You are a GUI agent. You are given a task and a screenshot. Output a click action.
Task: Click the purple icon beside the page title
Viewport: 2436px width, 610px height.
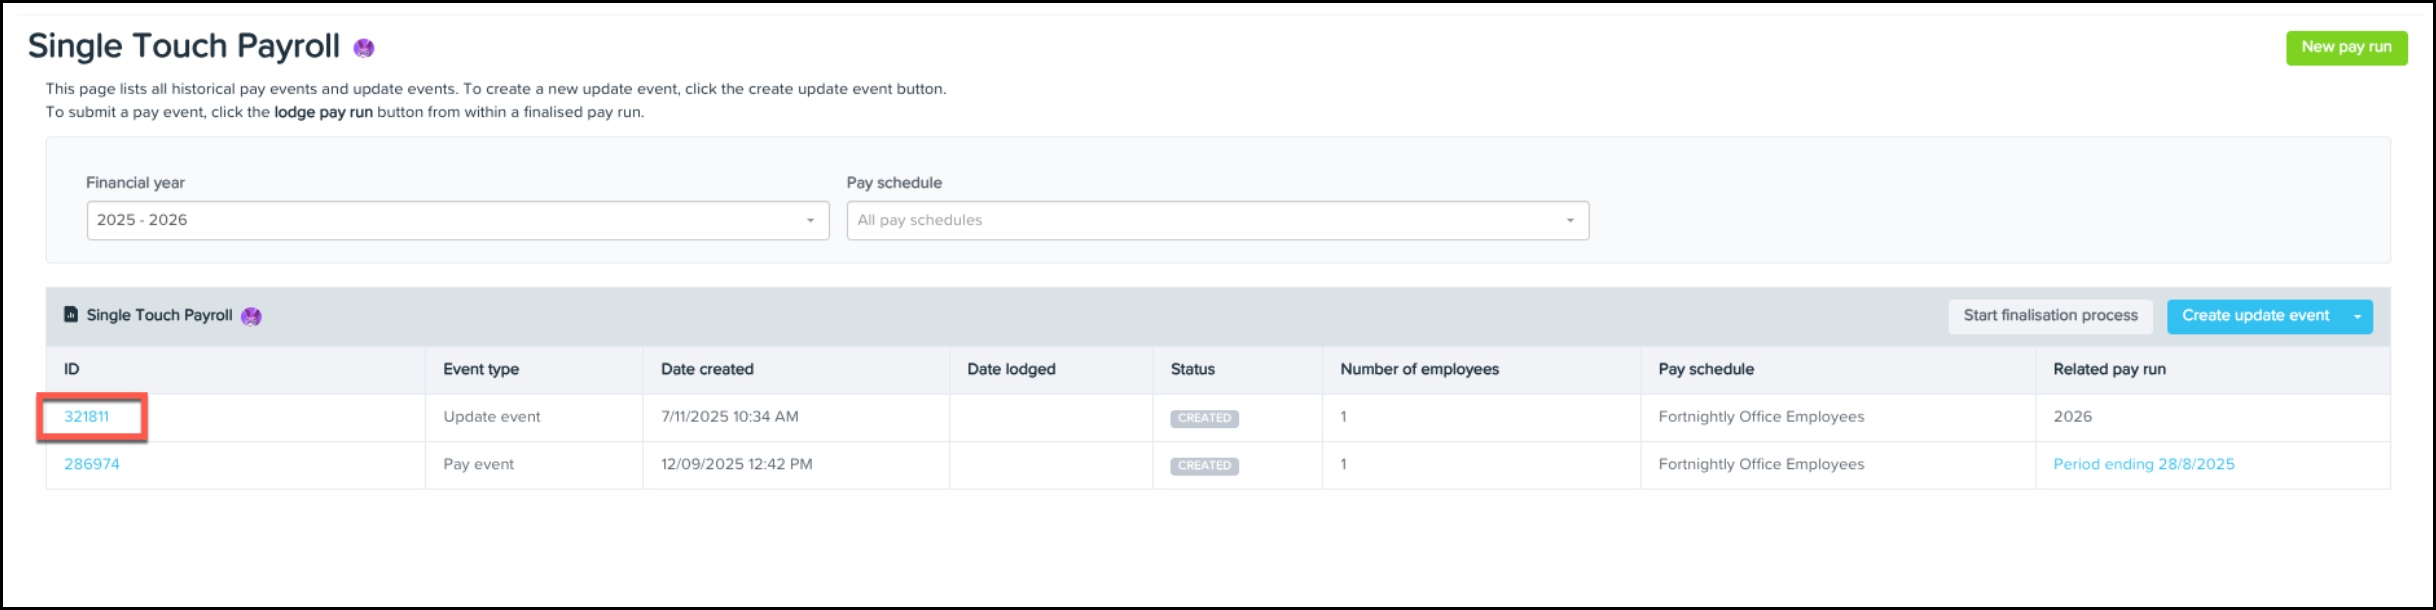[x=364, y=48]
